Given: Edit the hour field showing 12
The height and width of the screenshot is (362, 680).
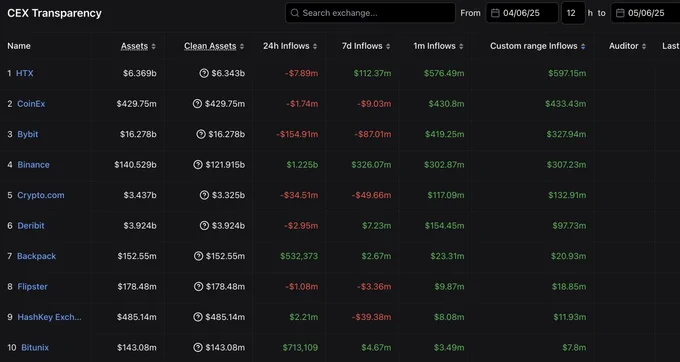Looking at the screenshot, I should click(x=573, y=13).
